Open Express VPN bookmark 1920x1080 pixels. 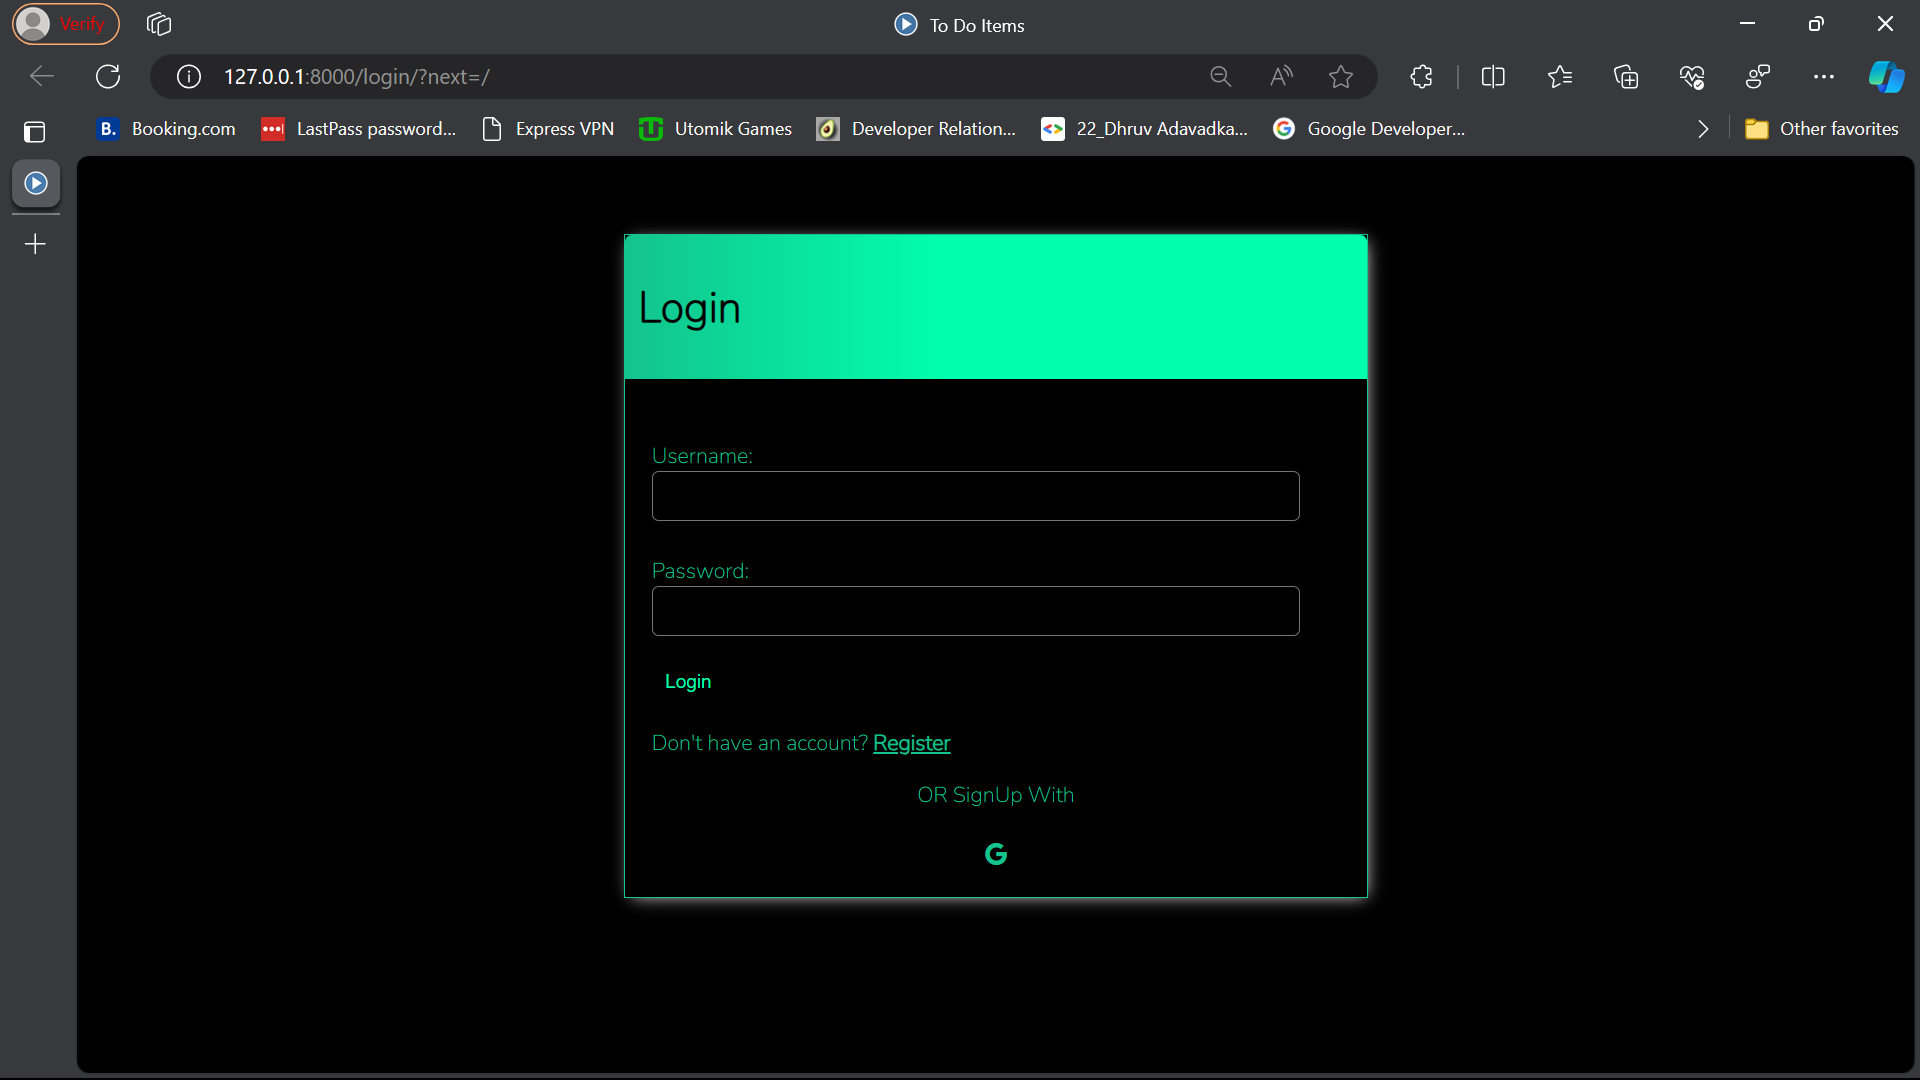point(548,129)
